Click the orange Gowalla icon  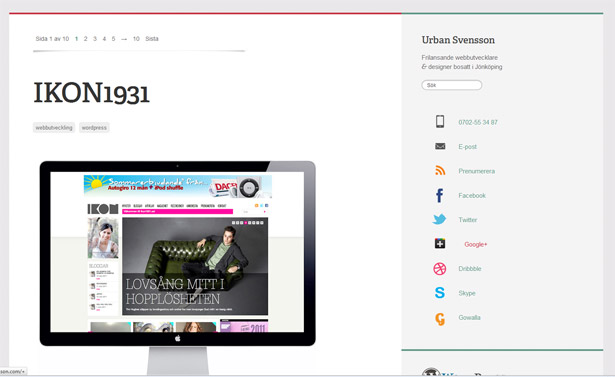point(440,319)
